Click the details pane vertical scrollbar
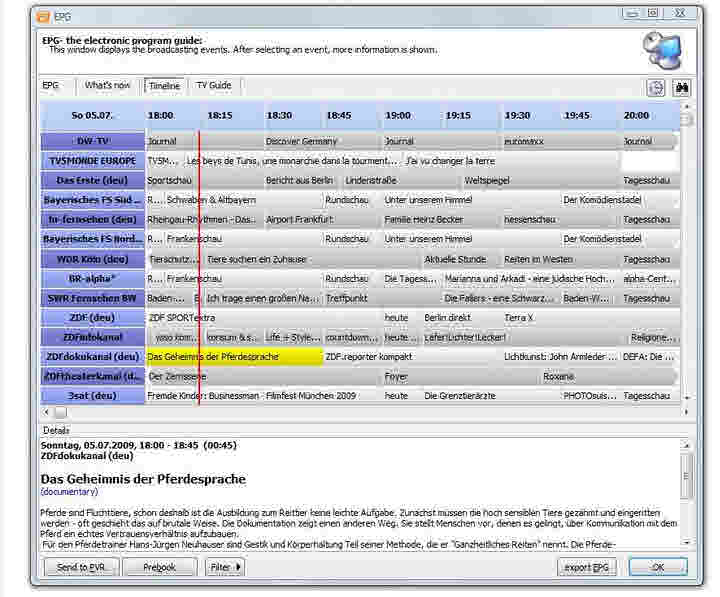Screen dimensions: 720x597 coord(686,490)
